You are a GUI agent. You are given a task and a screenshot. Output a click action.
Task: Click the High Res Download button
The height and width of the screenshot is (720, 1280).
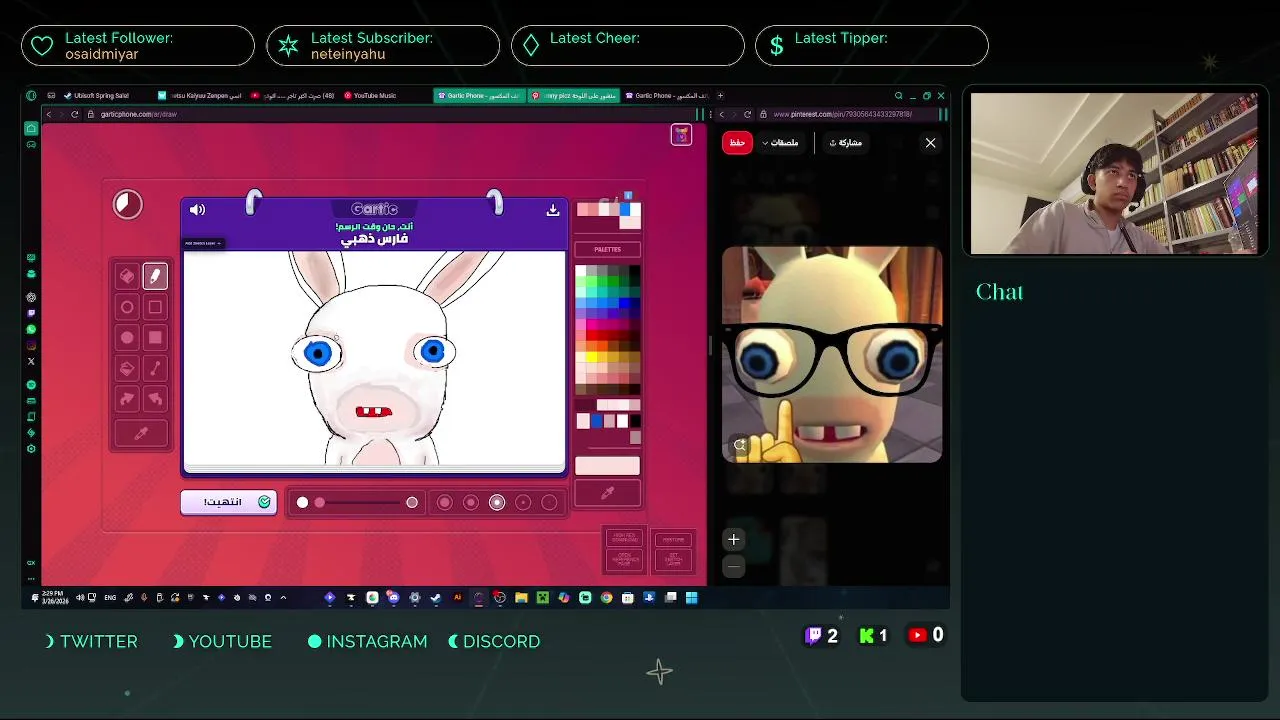click(625, 538)
